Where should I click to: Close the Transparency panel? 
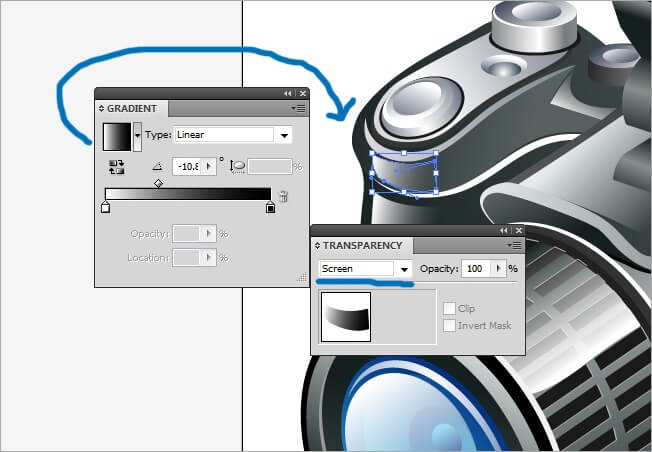click(519, 230)
